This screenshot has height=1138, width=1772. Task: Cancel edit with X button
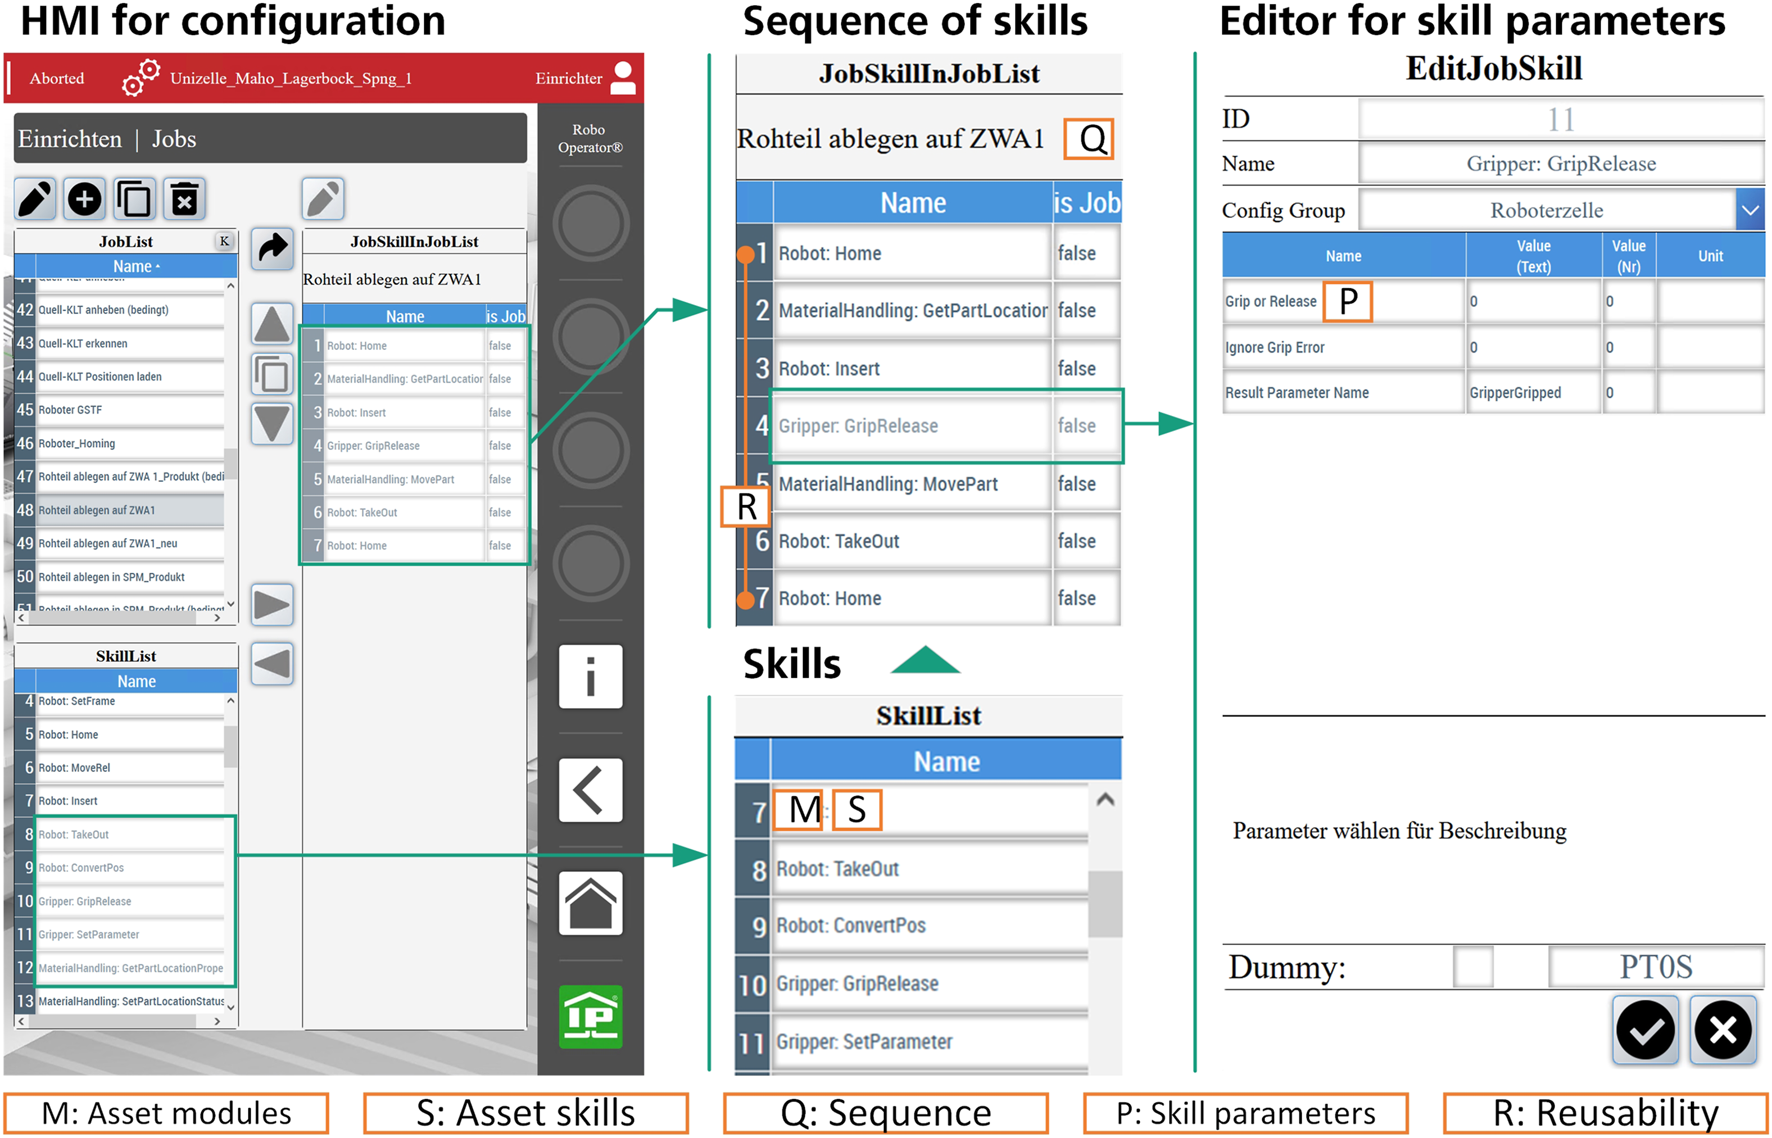1723,1029
